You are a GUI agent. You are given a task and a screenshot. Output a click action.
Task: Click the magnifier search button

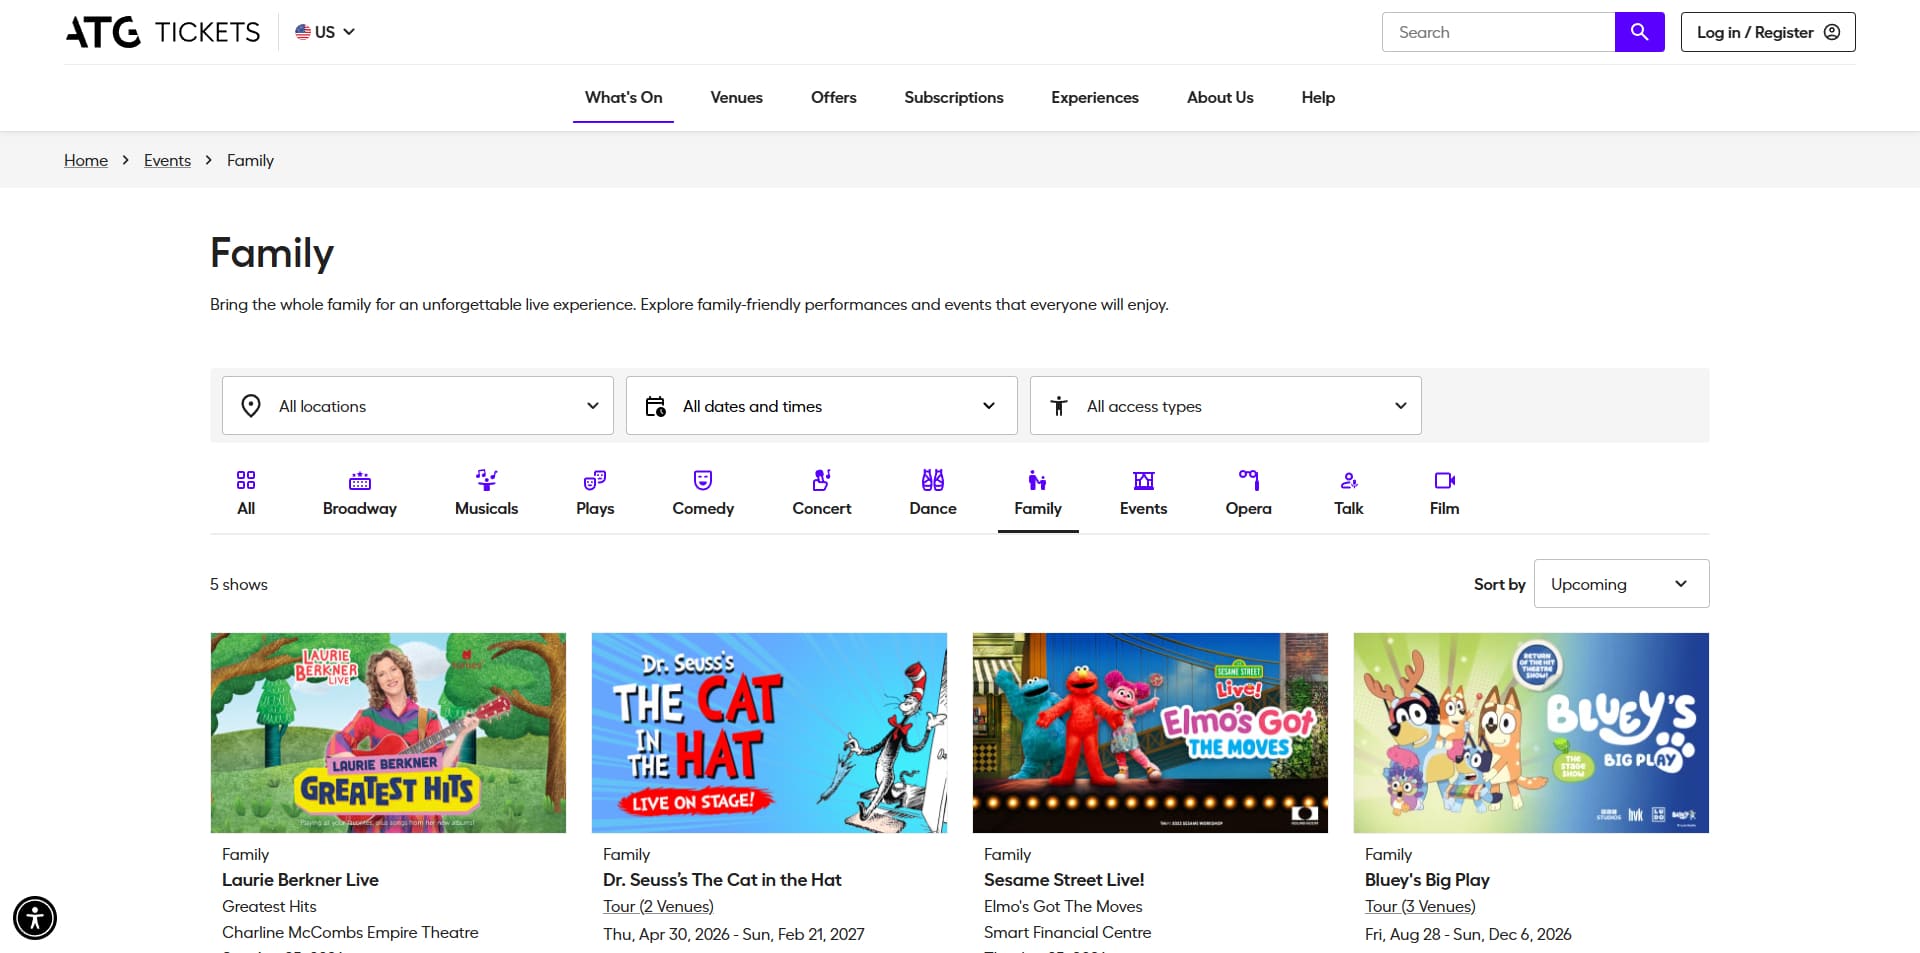tap(1639, 32)
